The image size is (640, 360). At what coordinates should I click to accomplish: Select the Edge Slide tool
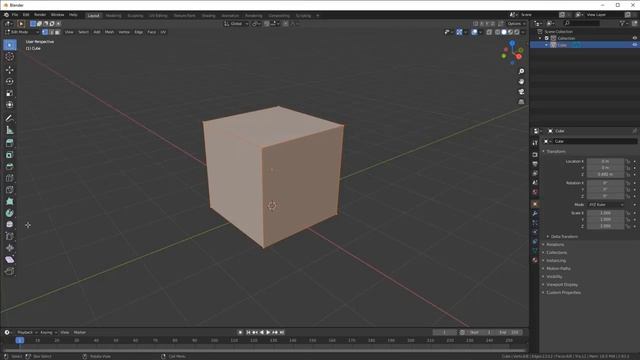coord(10,236)
